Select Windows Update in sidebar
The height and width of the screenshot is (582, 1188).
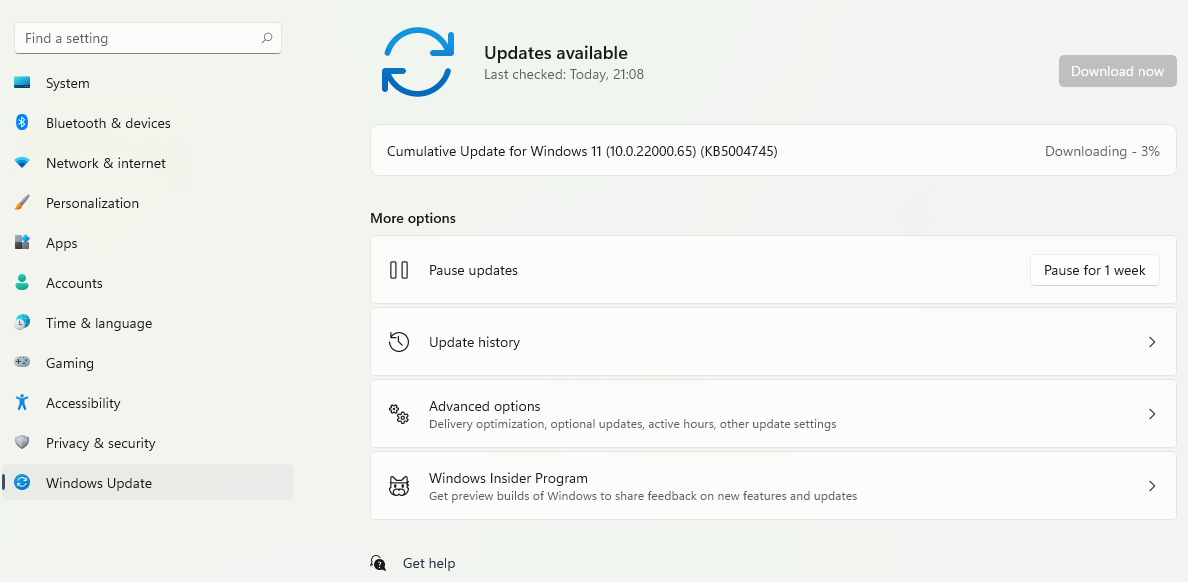coord(148,483)
